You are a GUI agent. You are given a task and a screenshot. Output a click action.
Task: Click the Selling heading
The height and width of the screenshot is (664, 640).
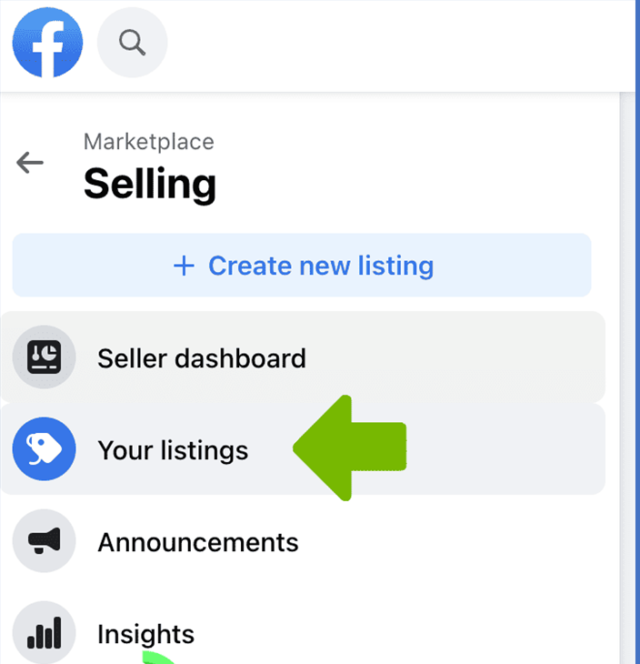(149, 184)
